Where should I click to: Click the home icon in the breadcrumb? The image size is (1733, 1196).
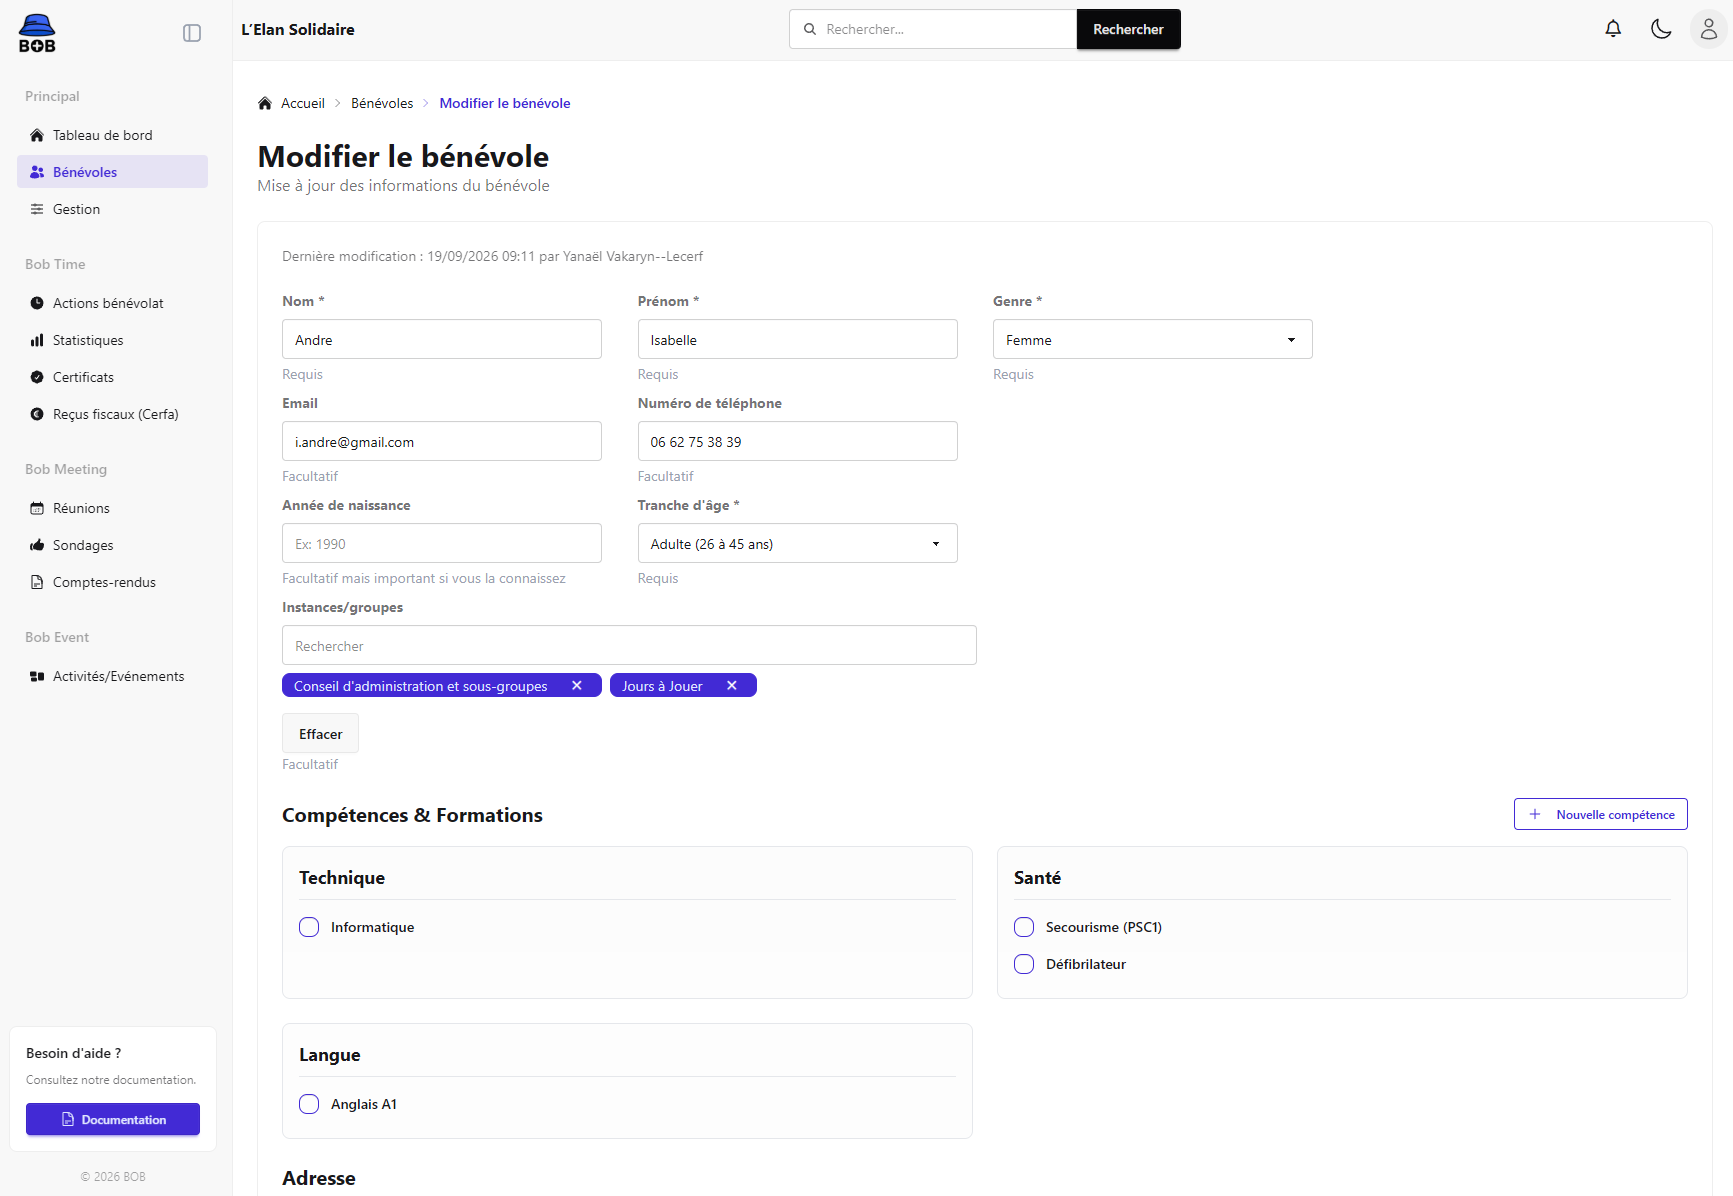(265, 103)
